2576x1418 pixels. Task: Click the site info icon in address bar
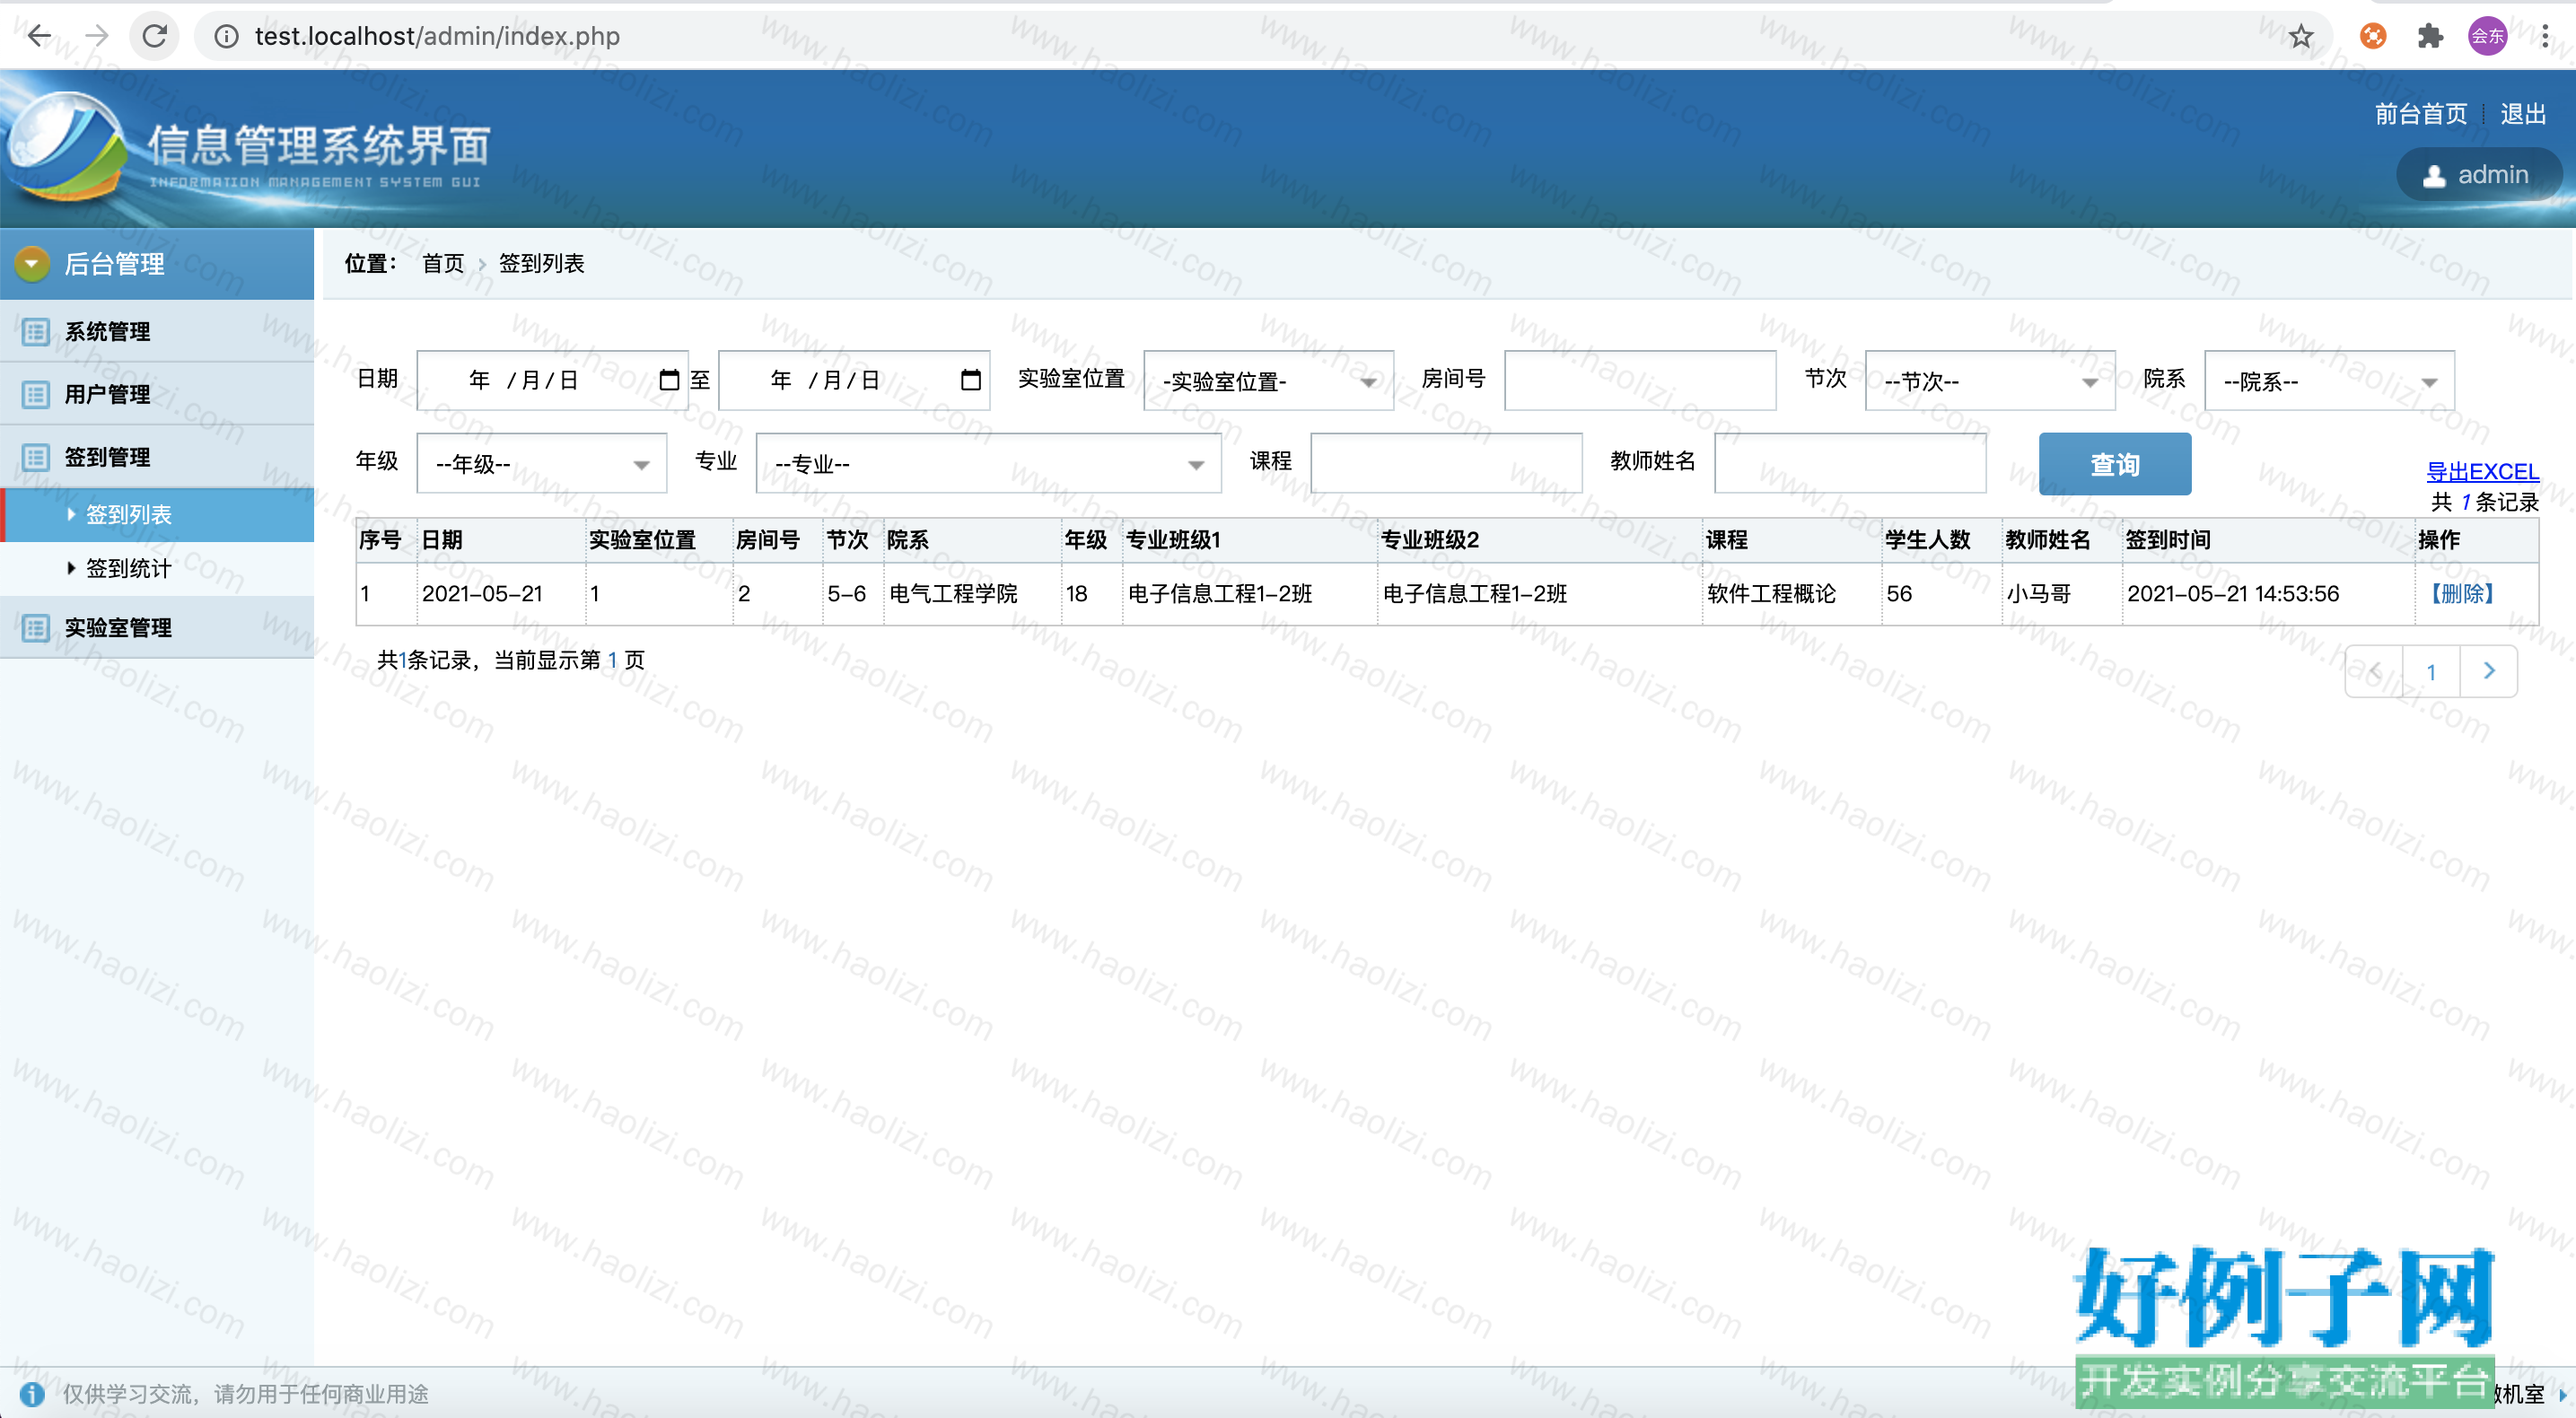tap(227, 36)
